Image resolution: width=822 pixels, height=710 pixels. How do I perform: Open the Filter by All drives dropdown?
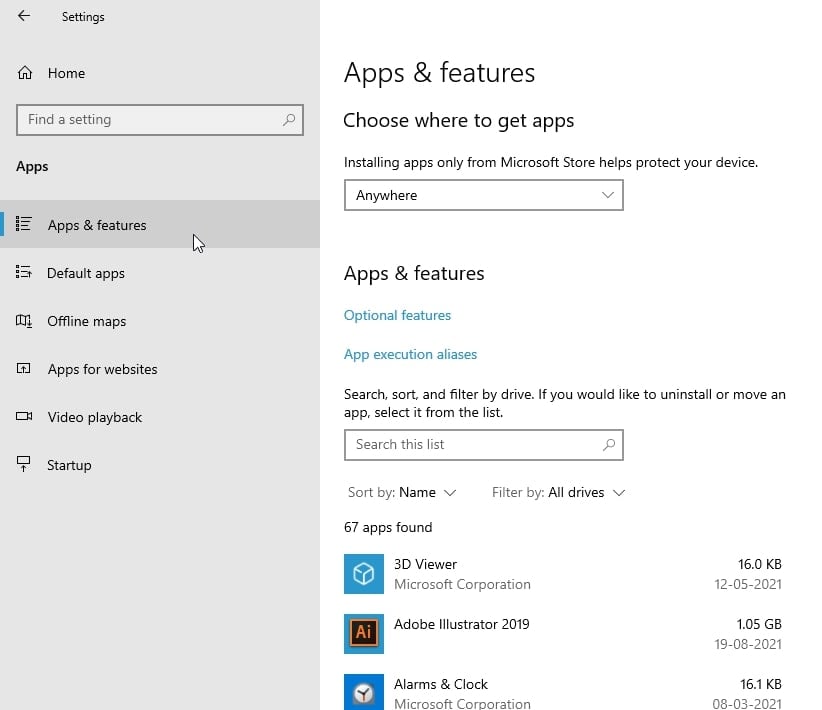tap(558, 492)
